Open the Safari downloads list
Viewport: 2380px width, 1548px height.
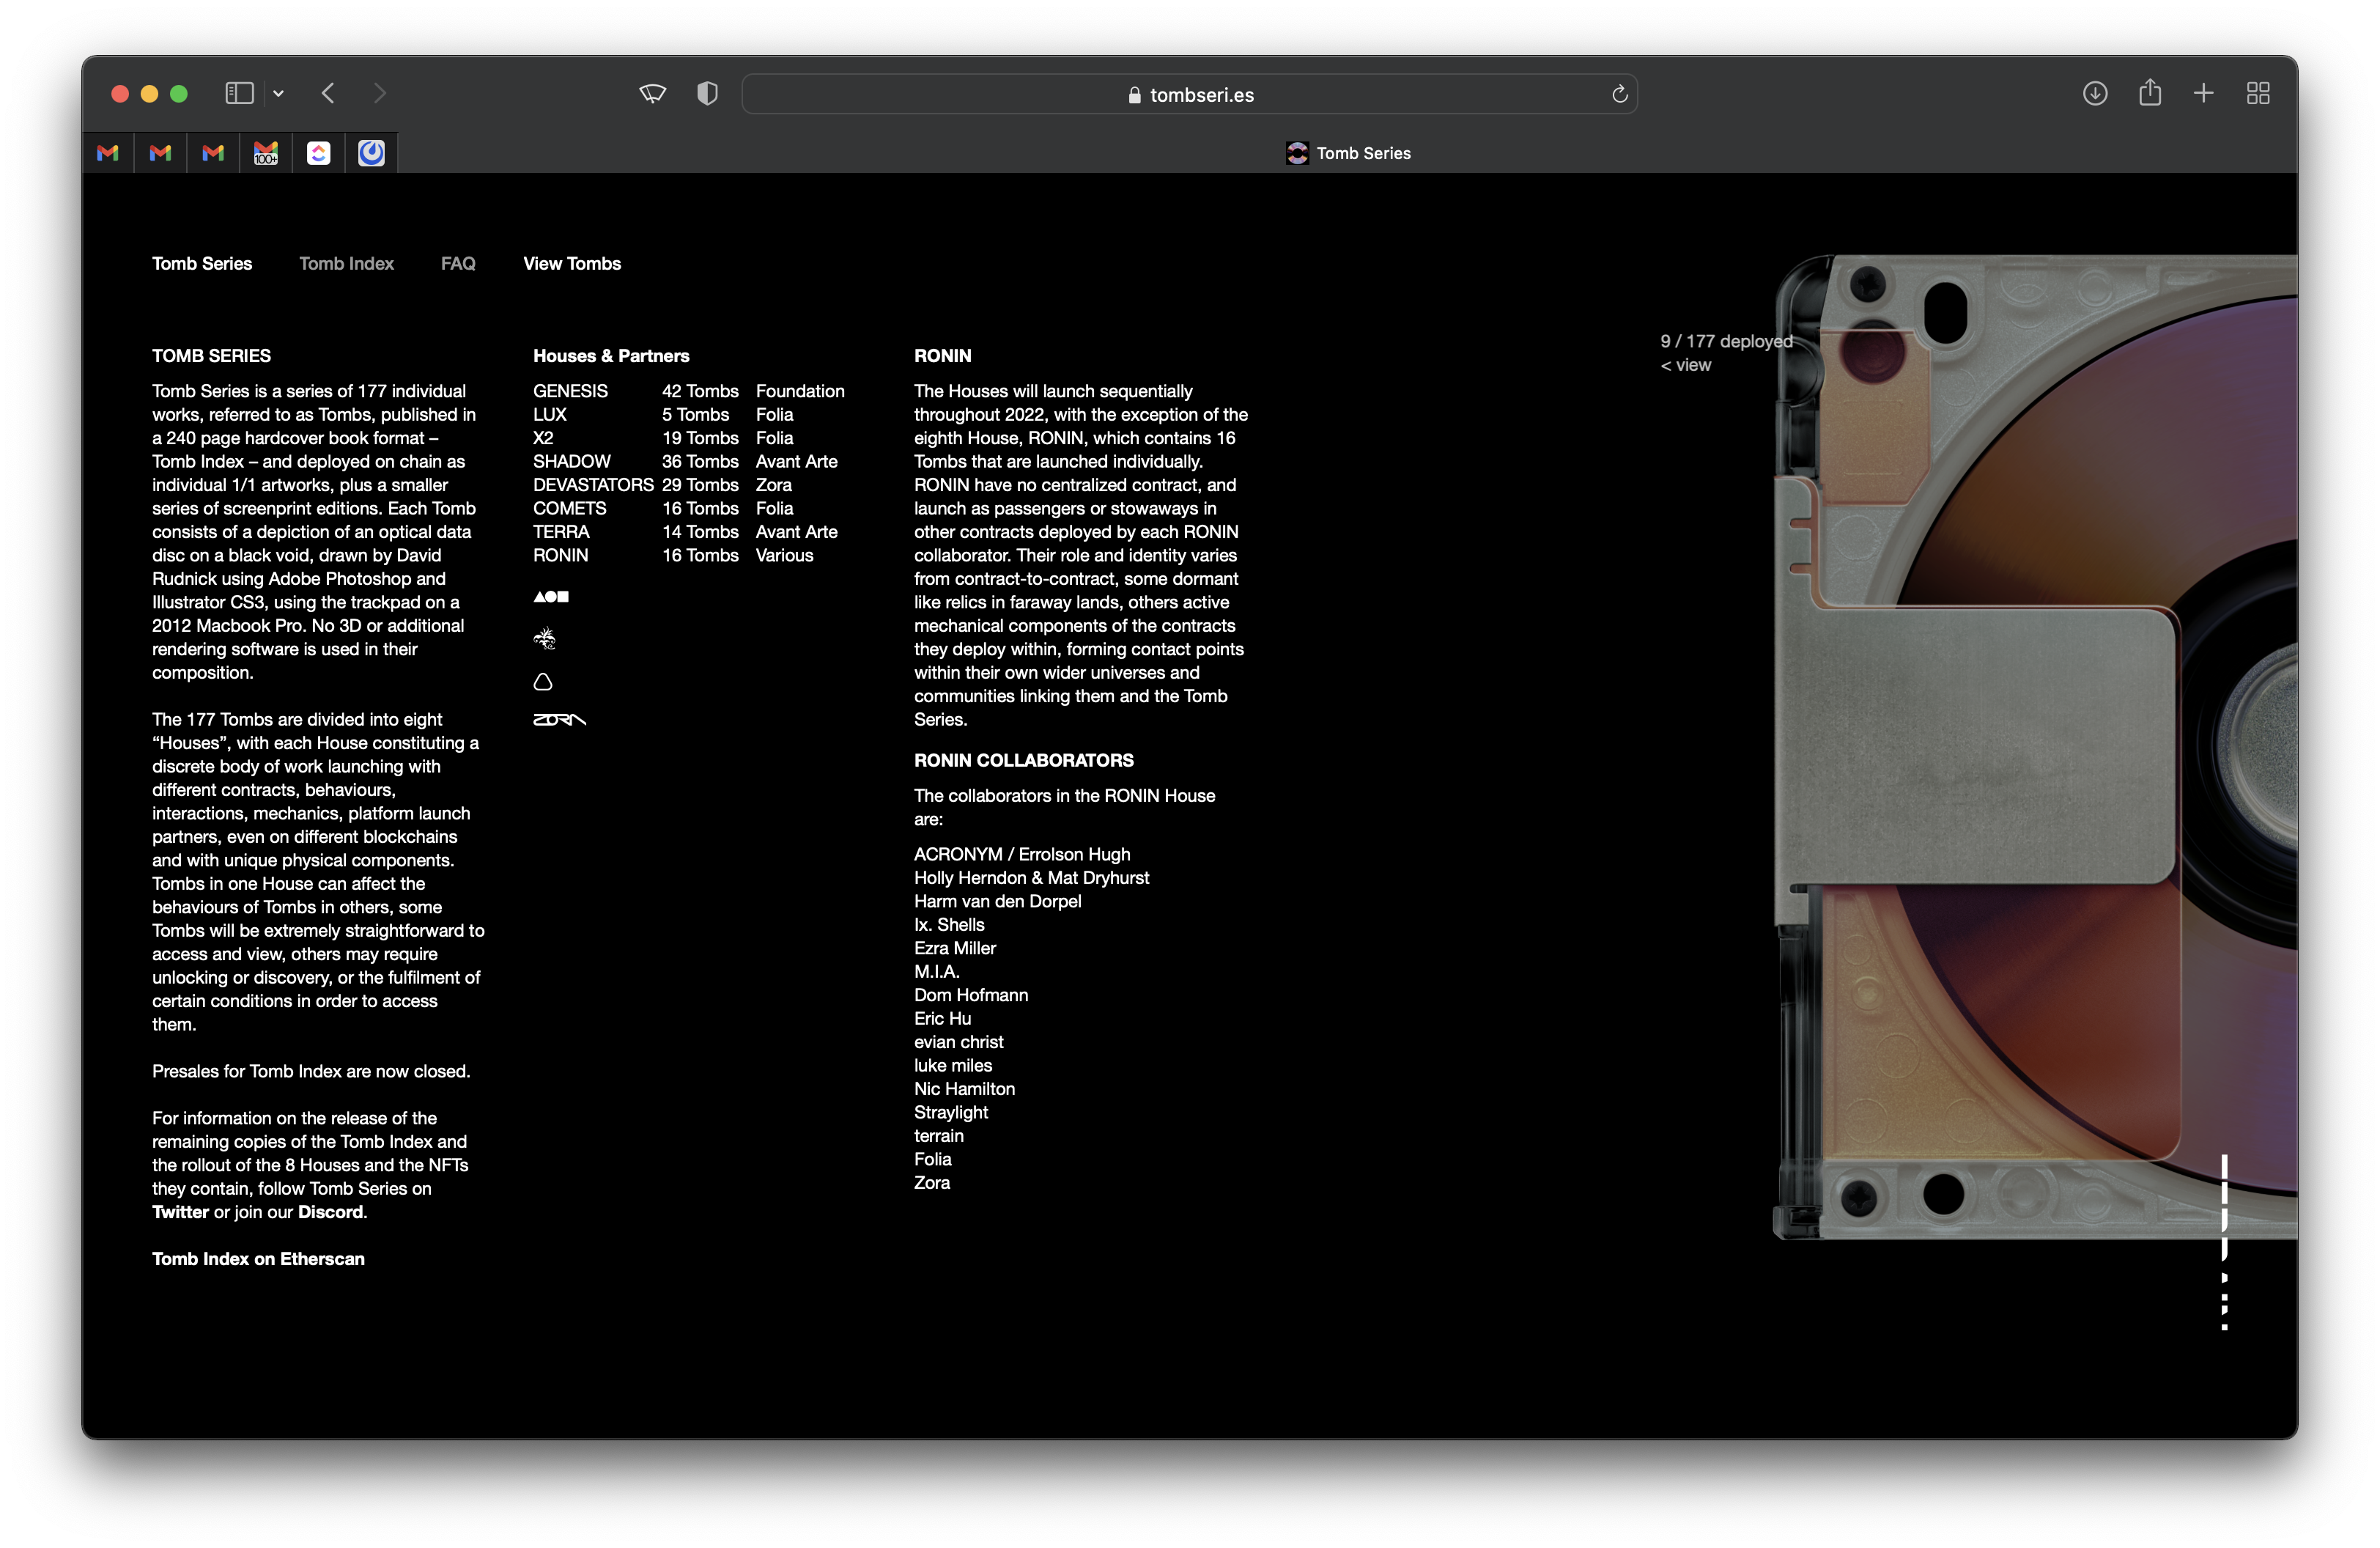point(2095,93)
